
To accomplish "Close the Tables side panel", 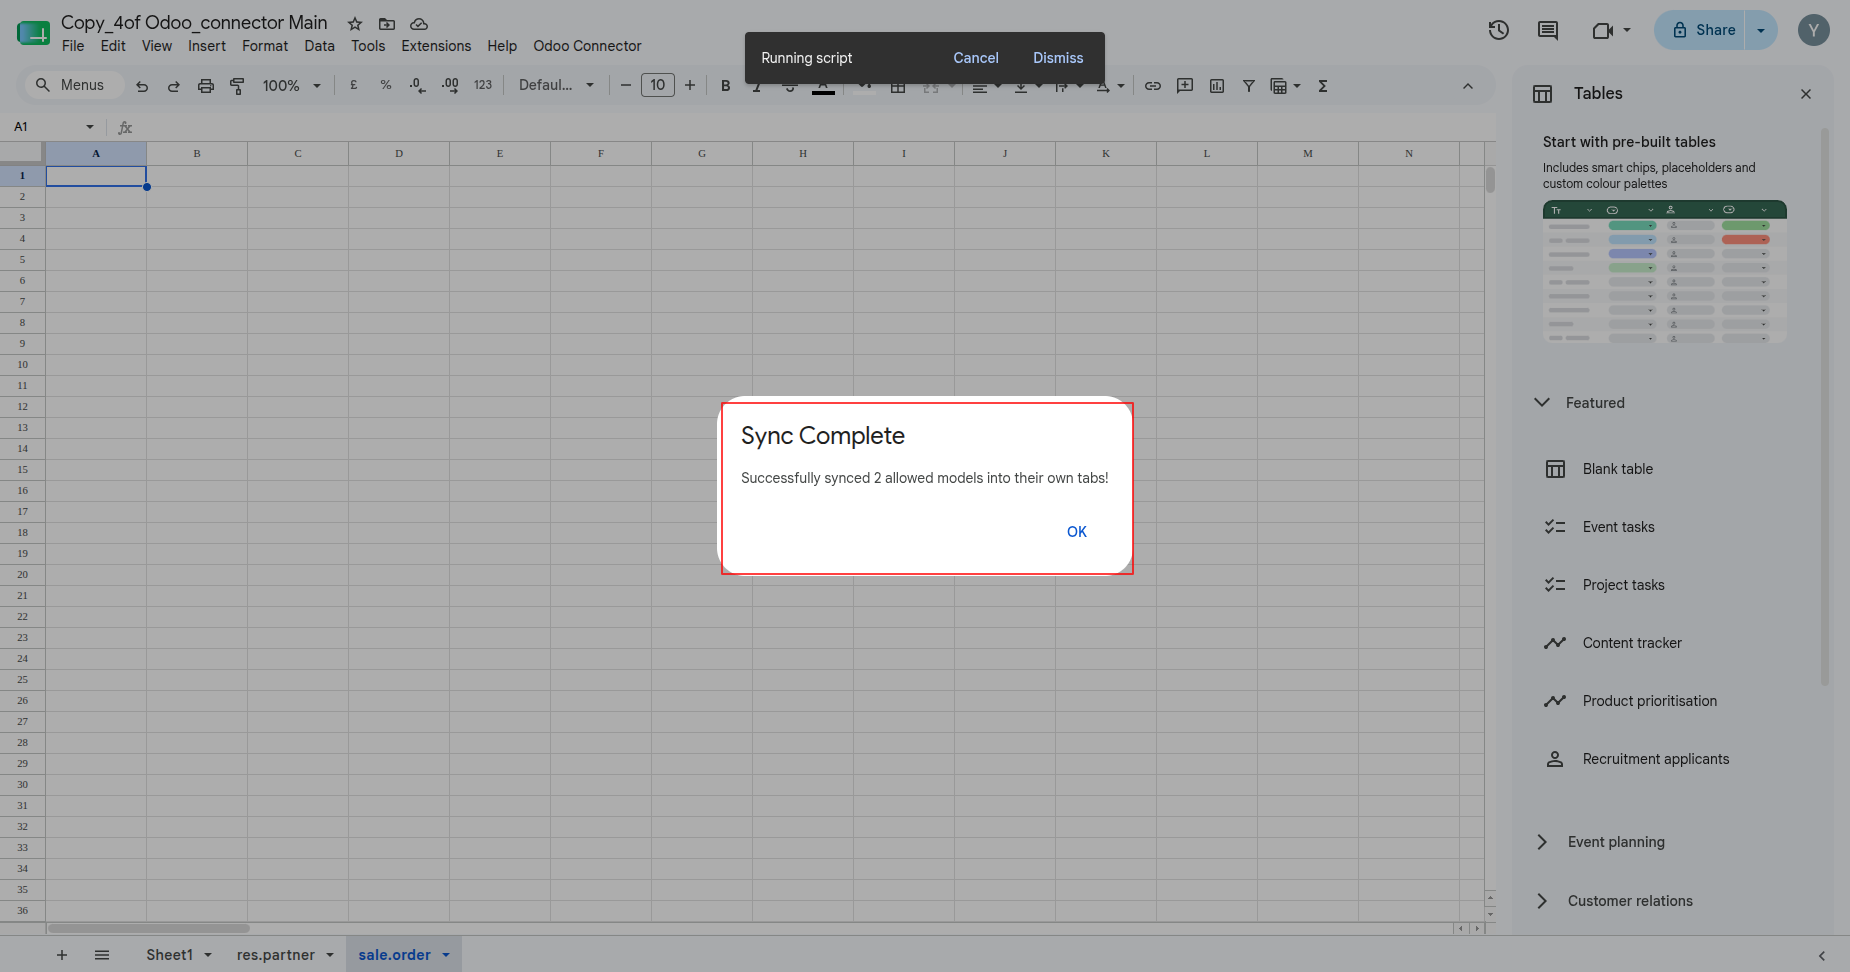I will tap(1806, 94).
